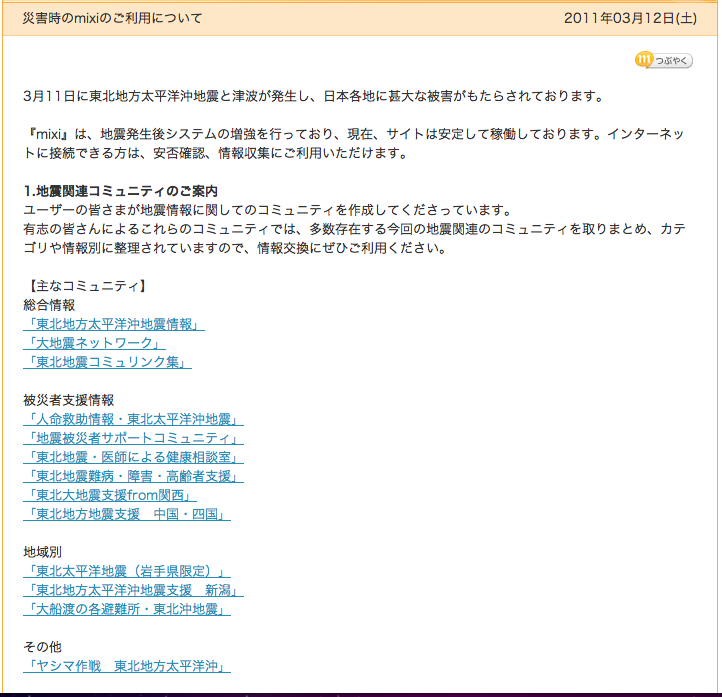Open 「東北地震・医師による健康相談室」 link

point(133,458)
